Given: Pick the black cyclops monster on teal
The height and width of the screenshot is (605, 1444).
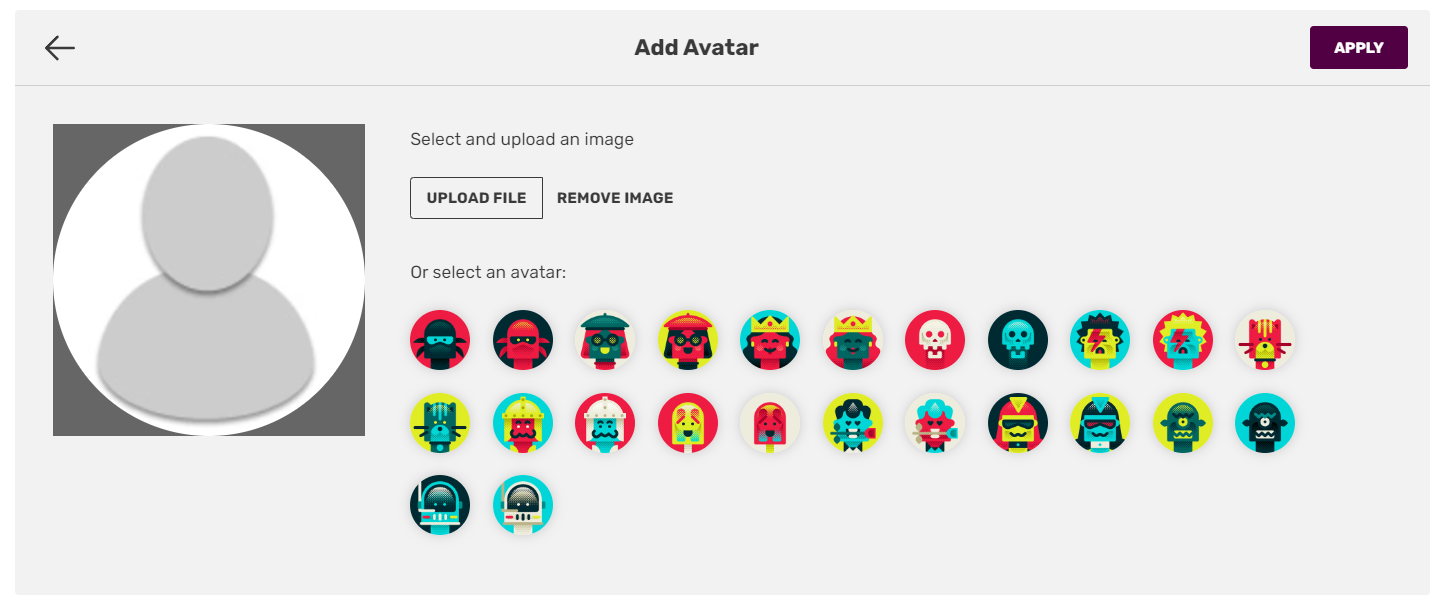Looking at the screenshot, I should click(1265, 423).
